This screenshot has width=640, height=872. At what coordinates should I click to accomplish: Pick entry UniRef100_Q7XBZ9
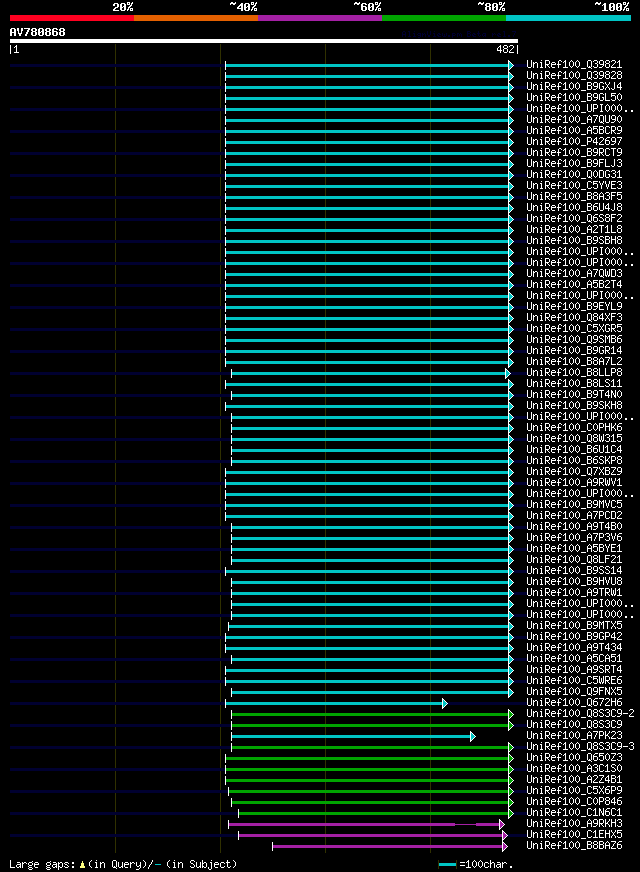(574, 472)
